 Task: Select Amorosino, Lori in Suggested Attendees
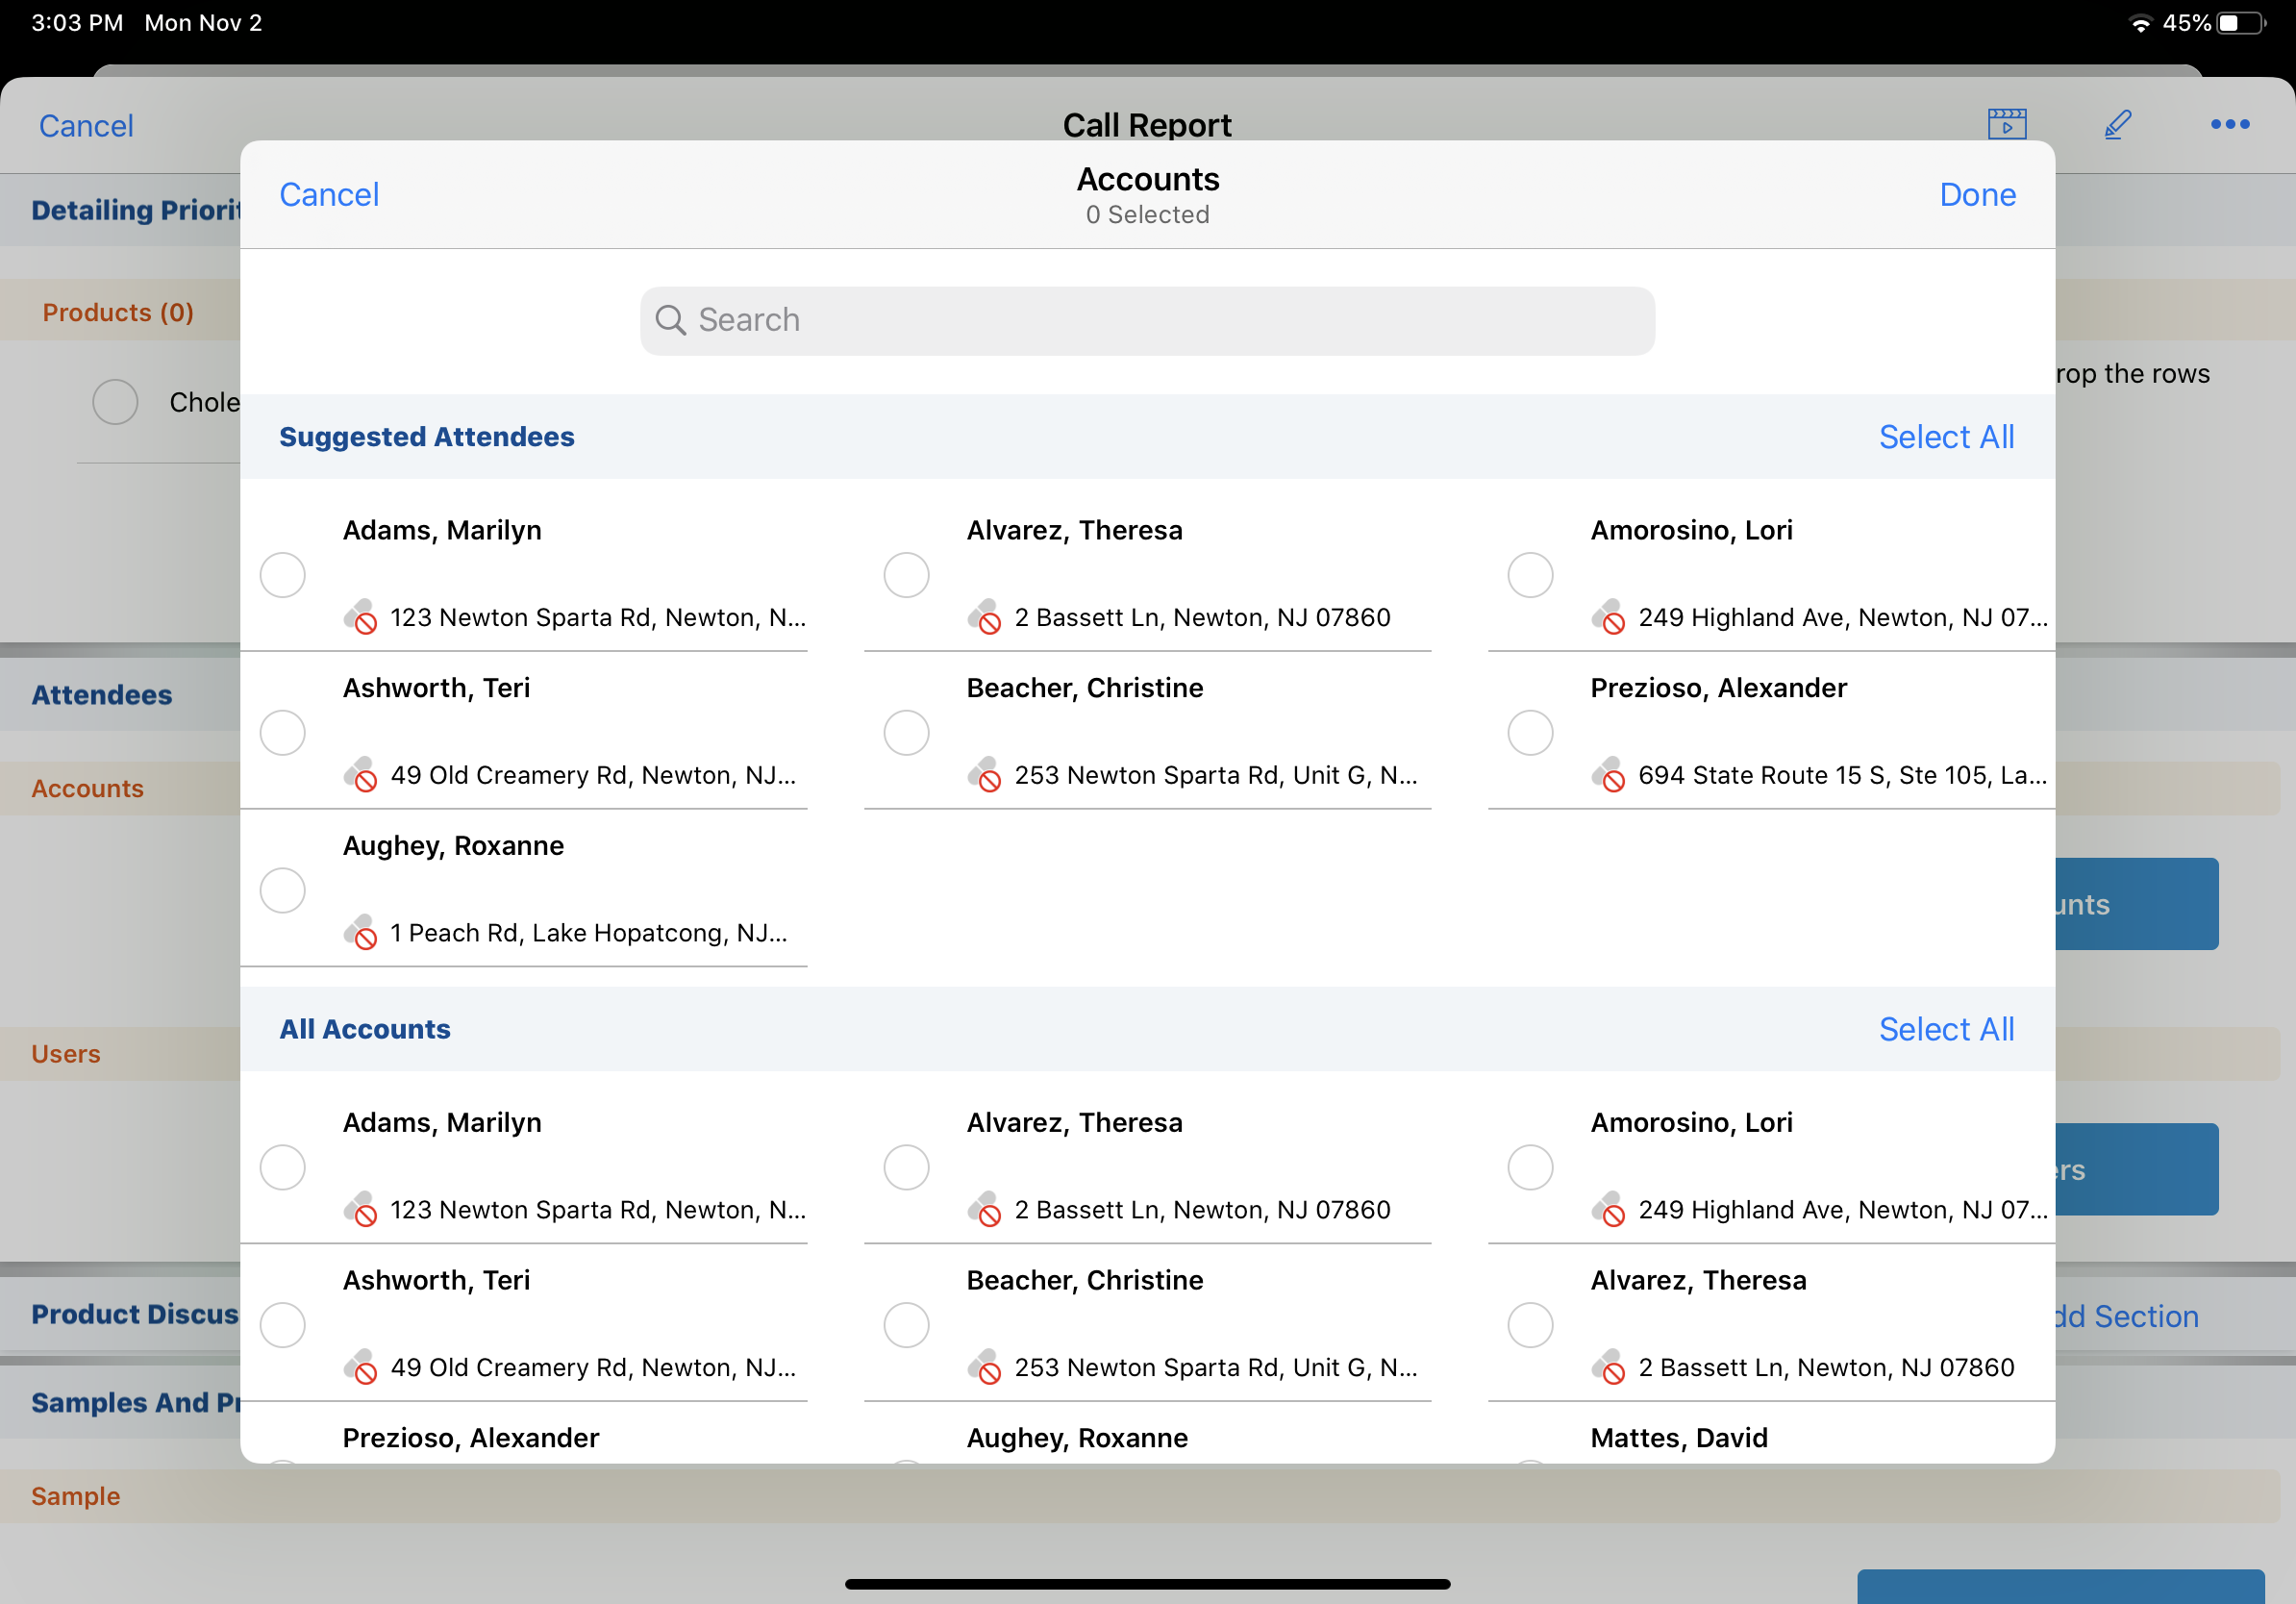tap(1530, 575)
